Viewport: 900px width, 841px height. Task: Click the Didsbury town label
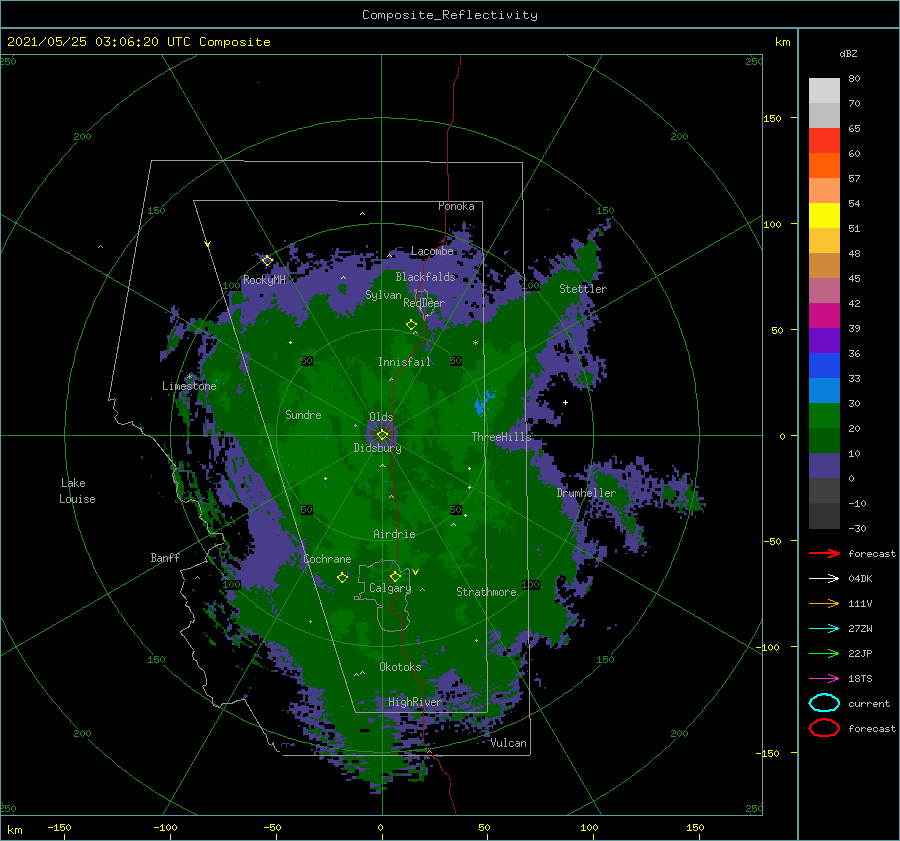[x=378, y=448]
